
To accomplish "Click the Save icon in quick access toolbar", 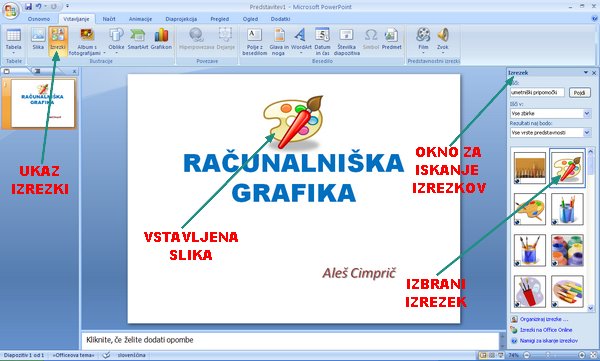I will 28,7.
